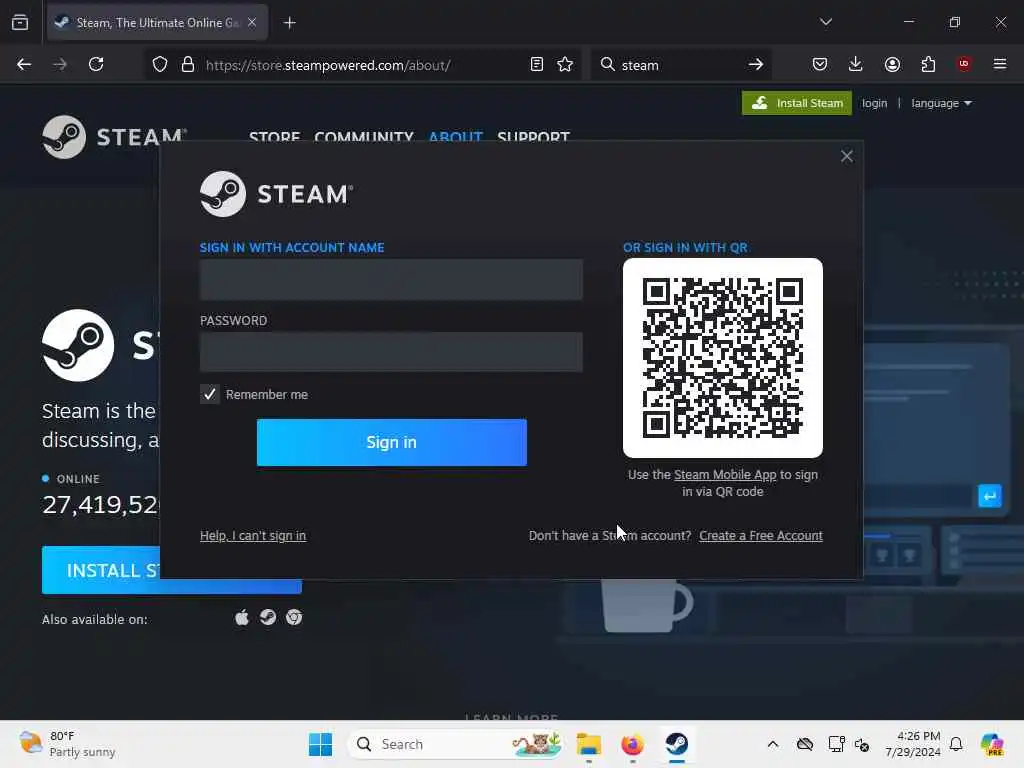
Task: Click the login link in the header
Action: 874,103
